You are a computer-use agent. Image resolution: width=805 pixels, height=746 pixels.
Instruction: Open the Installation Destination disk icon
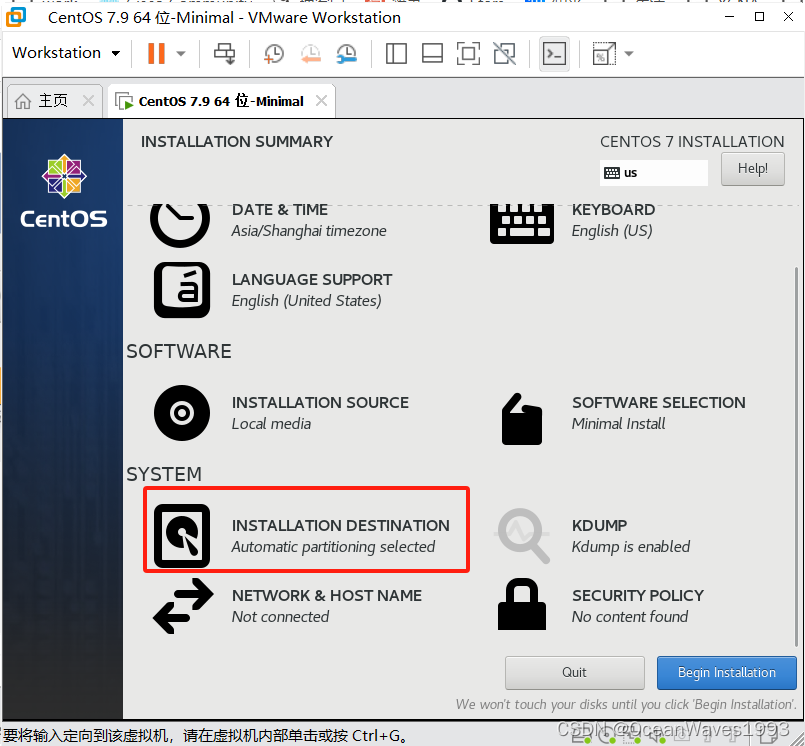pos(182,536)
